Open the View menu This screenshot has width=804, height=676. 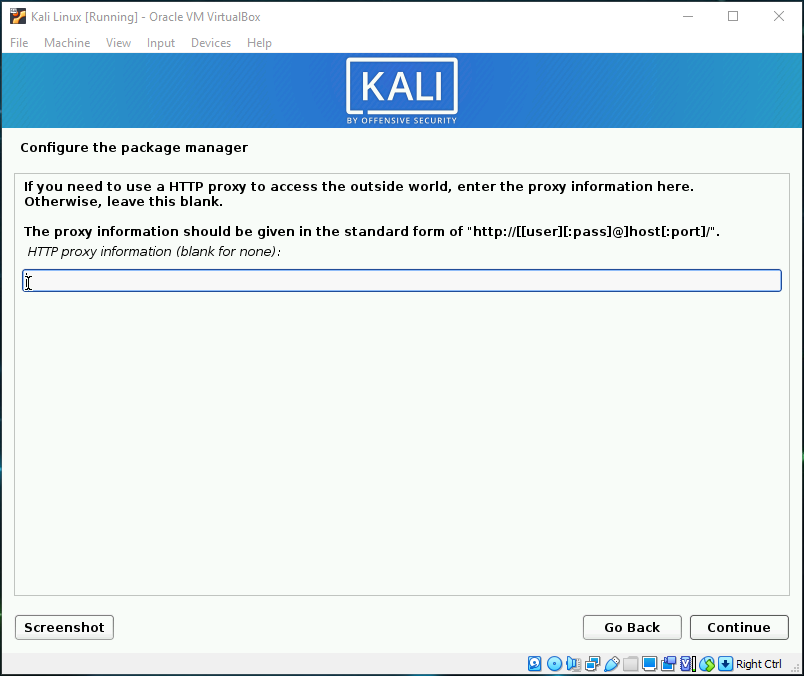[x=118, y=43]
